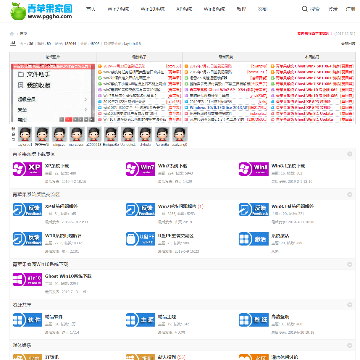Open feedback icon beside XP feedback forum
This screenshot has width=360, height=360.
coord(27,209)
